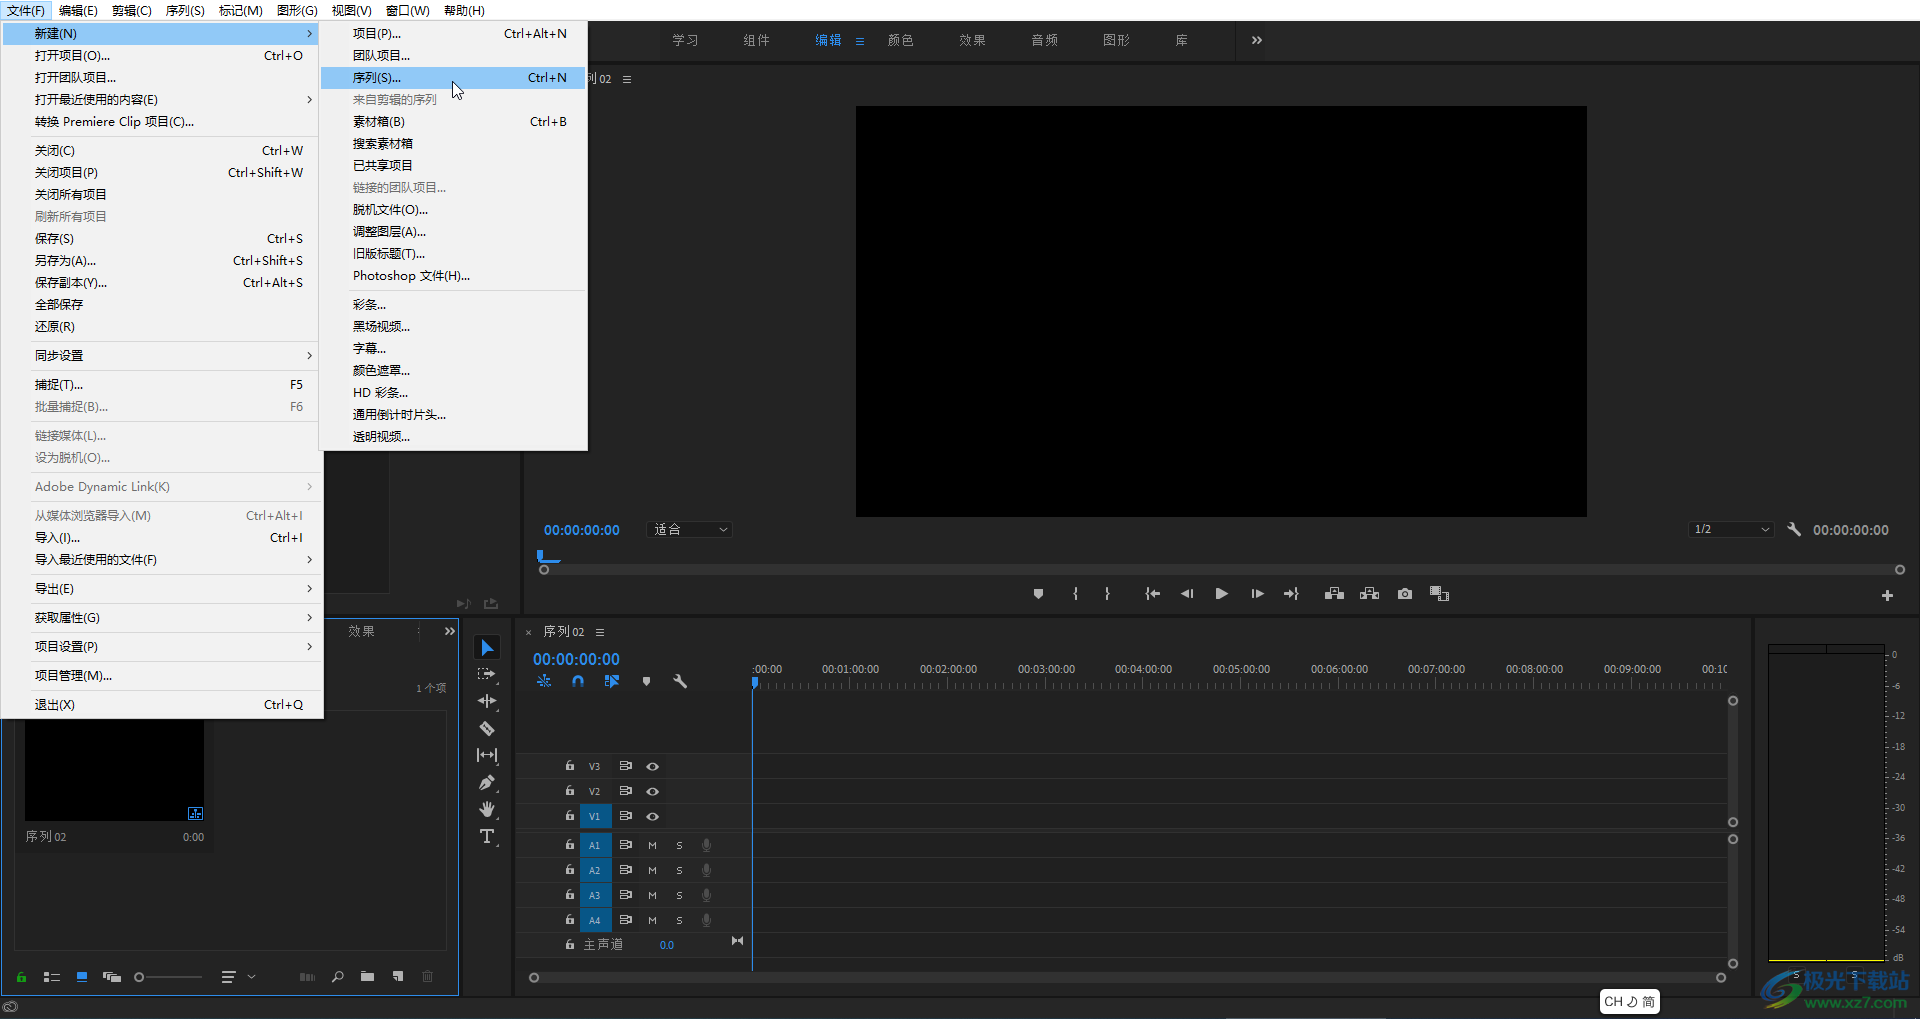Screen dimensions: 1920x1019
Task: Toggle project read-only green lock
Action: [21, 977]
